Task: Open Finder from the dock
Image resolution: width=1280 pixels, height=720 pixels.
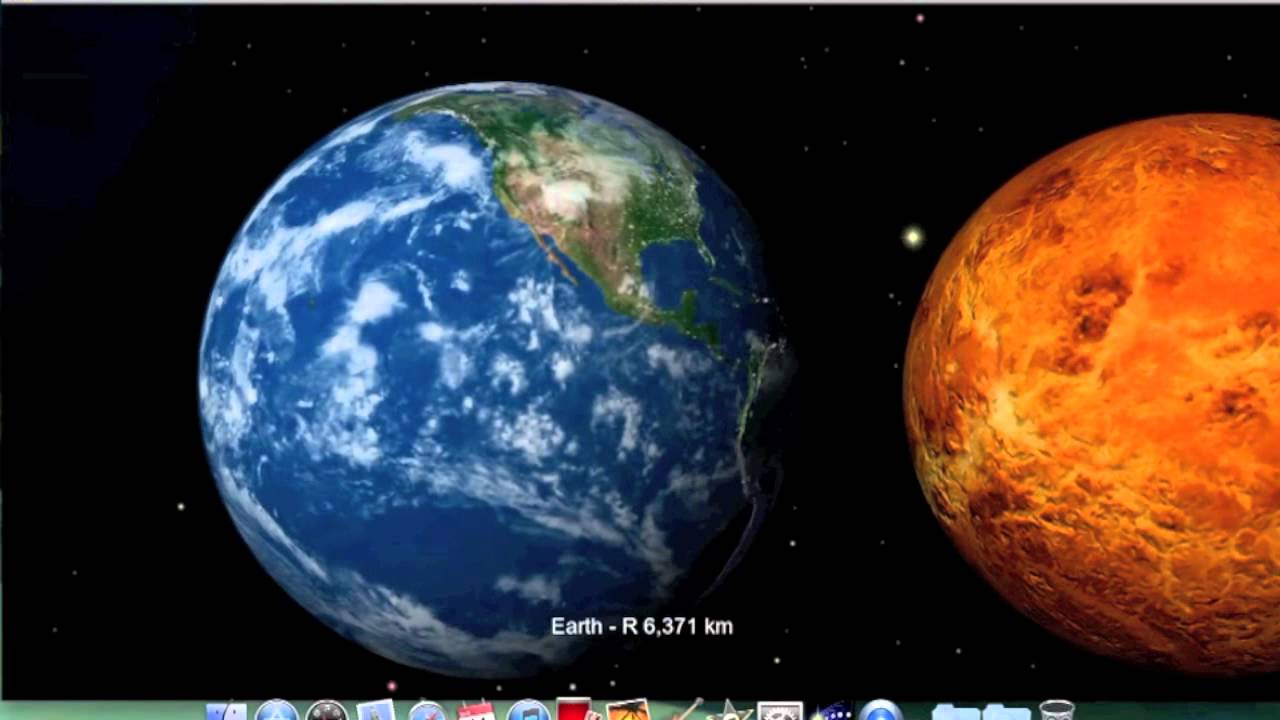Action: click(226, 712)
